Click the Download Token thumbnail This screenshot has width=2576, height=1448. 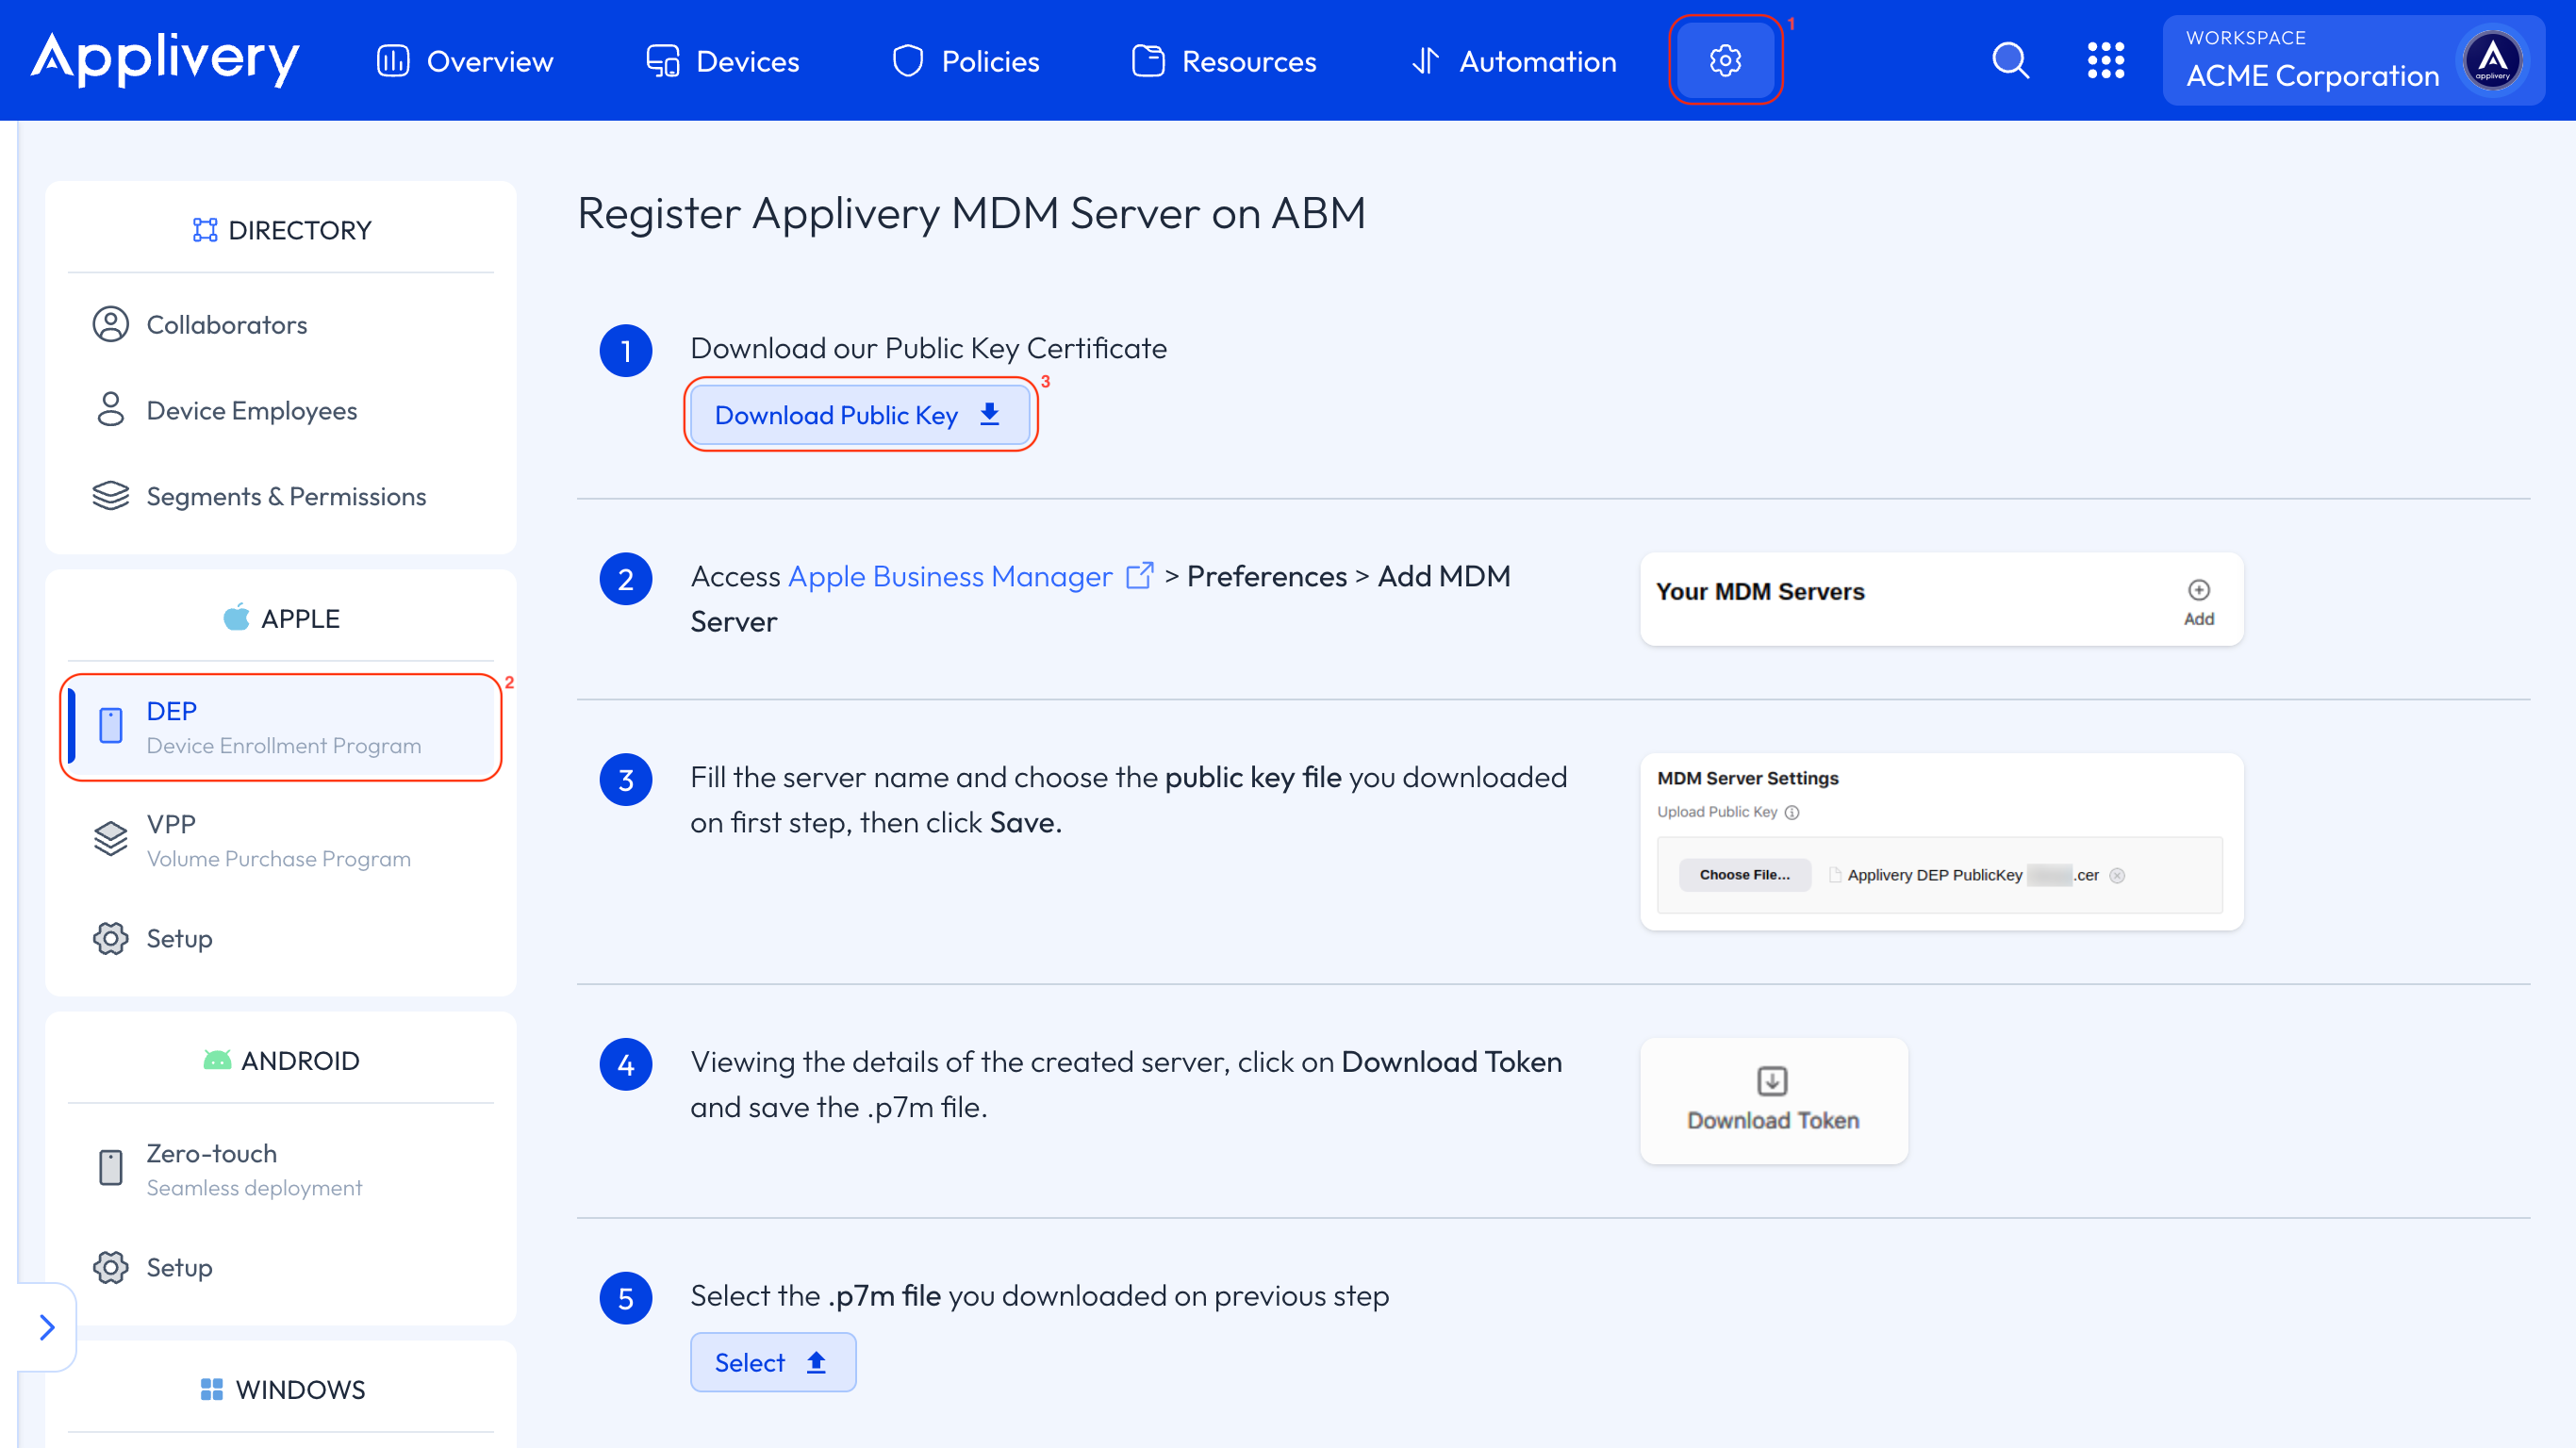click(x=1773, y=1100)
